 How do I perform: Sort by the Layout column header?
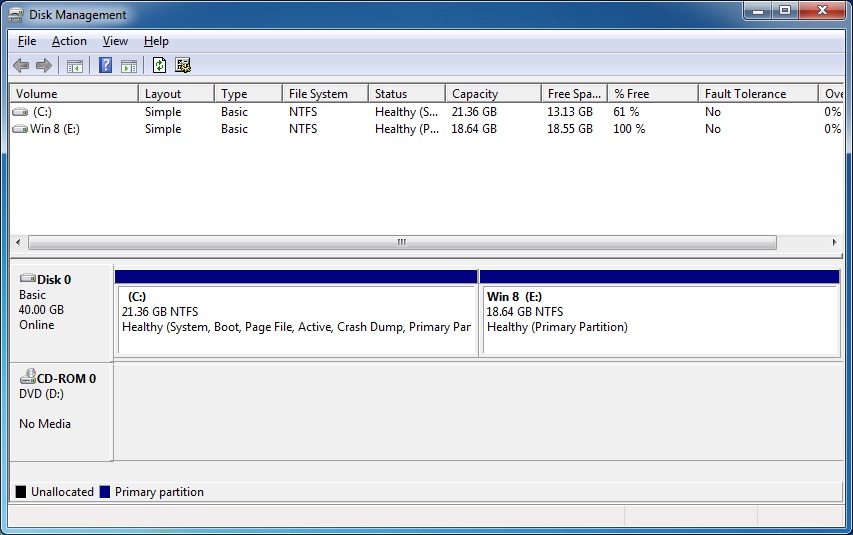click(x=176, y=94)
